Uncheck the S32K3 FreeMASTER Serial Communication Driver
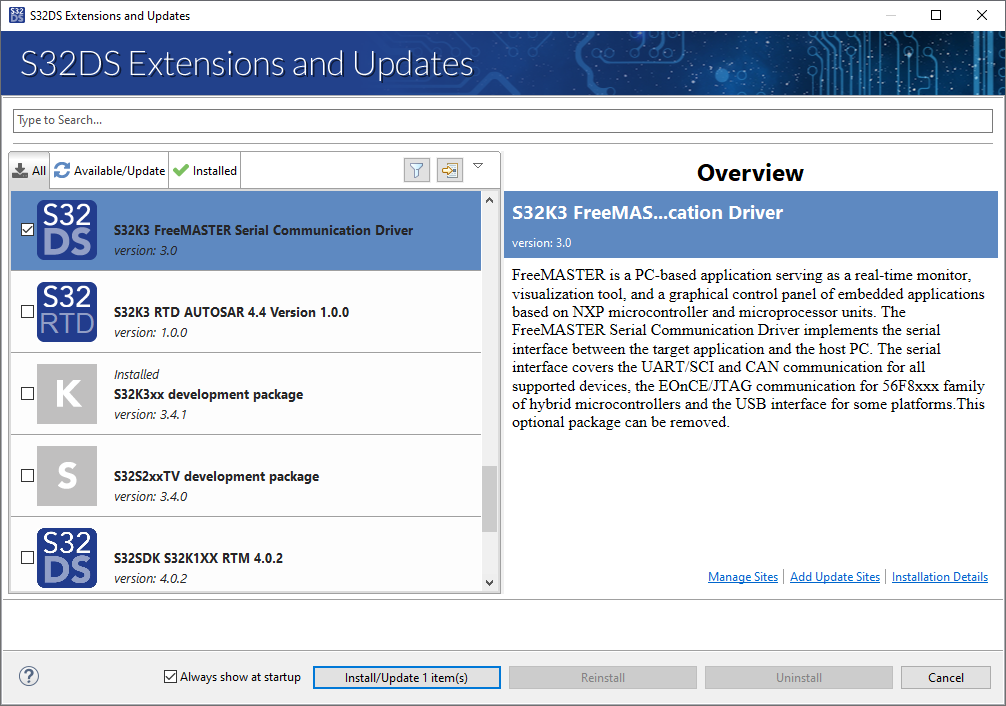The height and width of the screenshot is (706, 1006). tap(25, 229)
